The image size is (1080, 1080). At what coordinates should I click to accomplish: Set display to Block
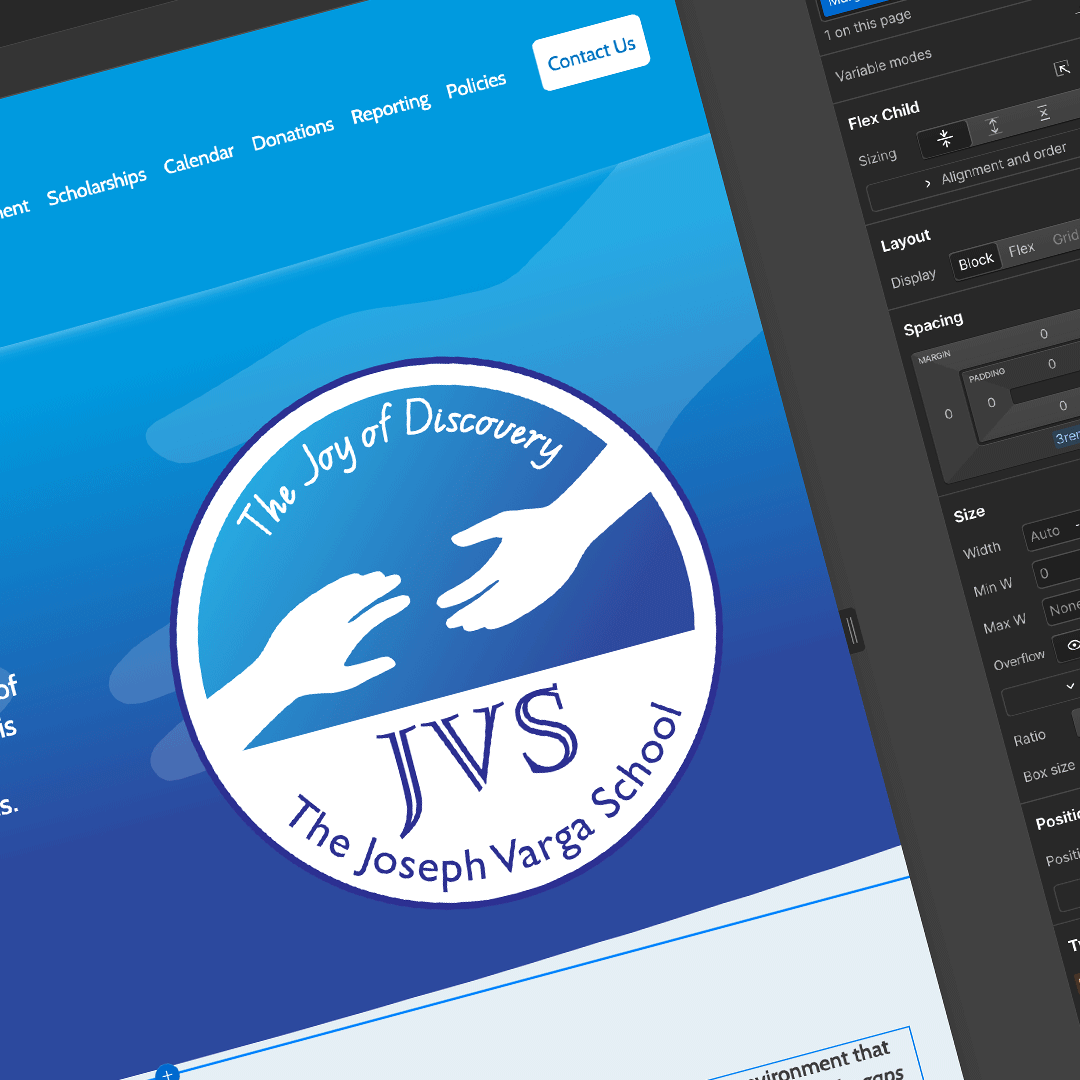point(976,262)
